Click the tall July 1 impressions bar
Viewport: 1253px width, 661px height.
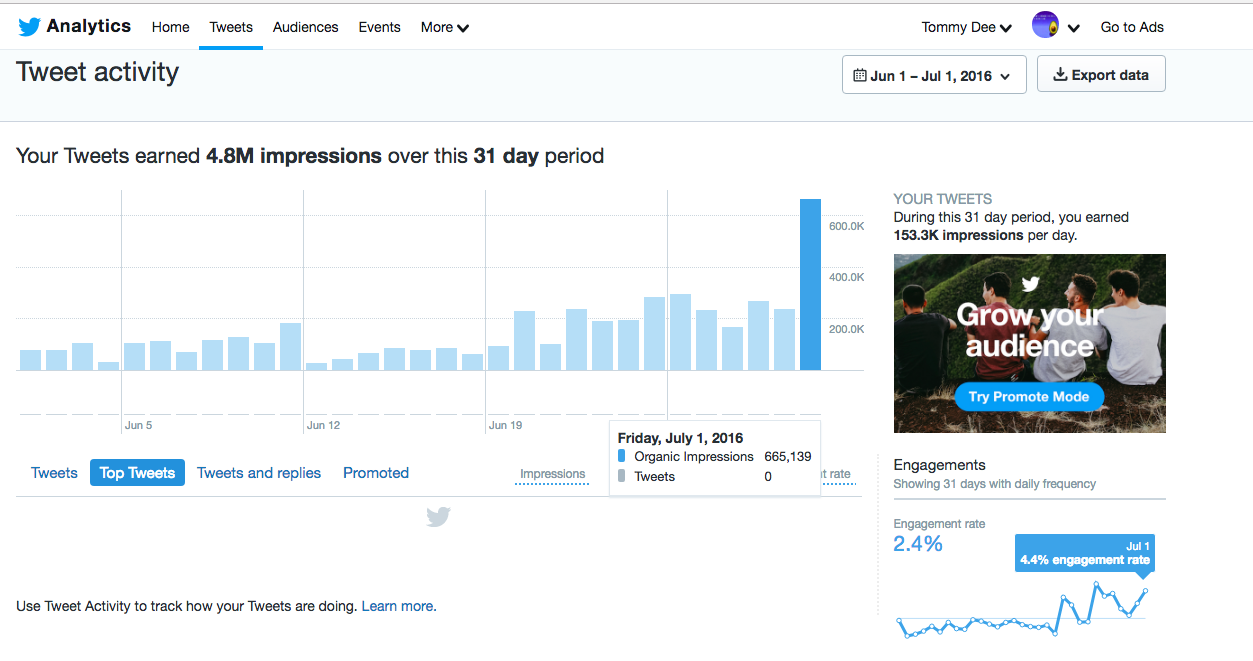pyautogui.click(x=810, y=285)
